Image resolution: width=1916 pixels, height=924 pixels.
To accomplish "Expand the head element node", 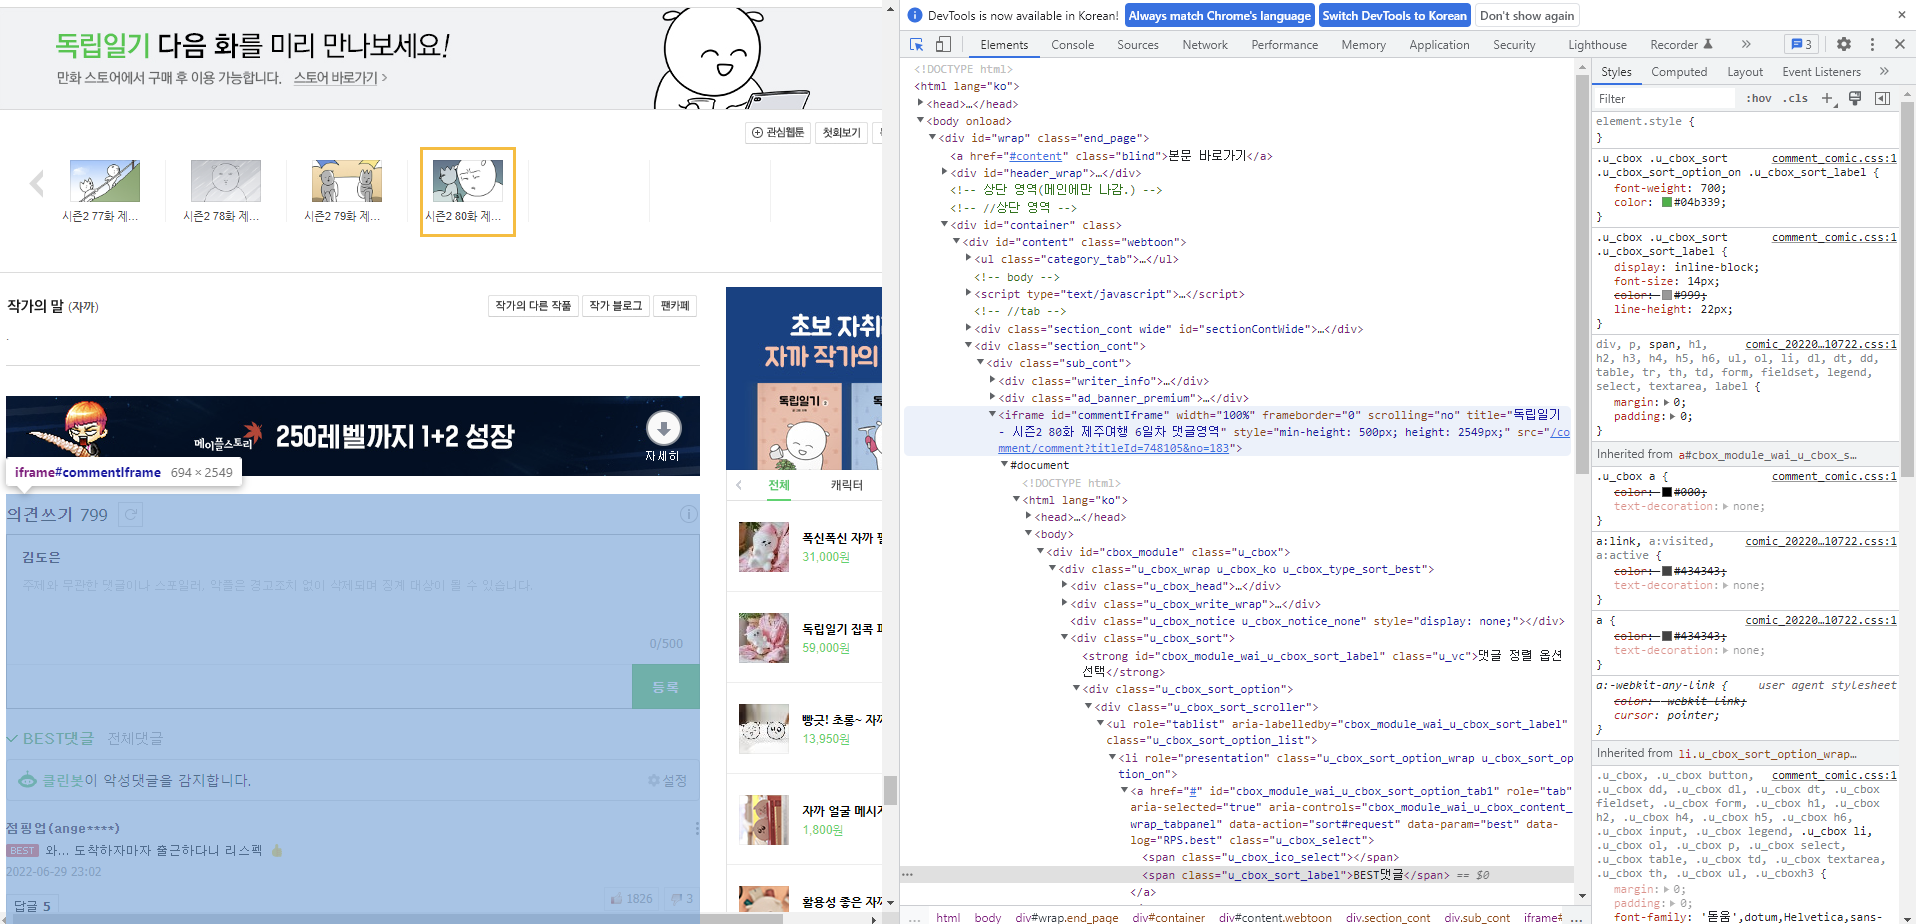I will 920,103.
